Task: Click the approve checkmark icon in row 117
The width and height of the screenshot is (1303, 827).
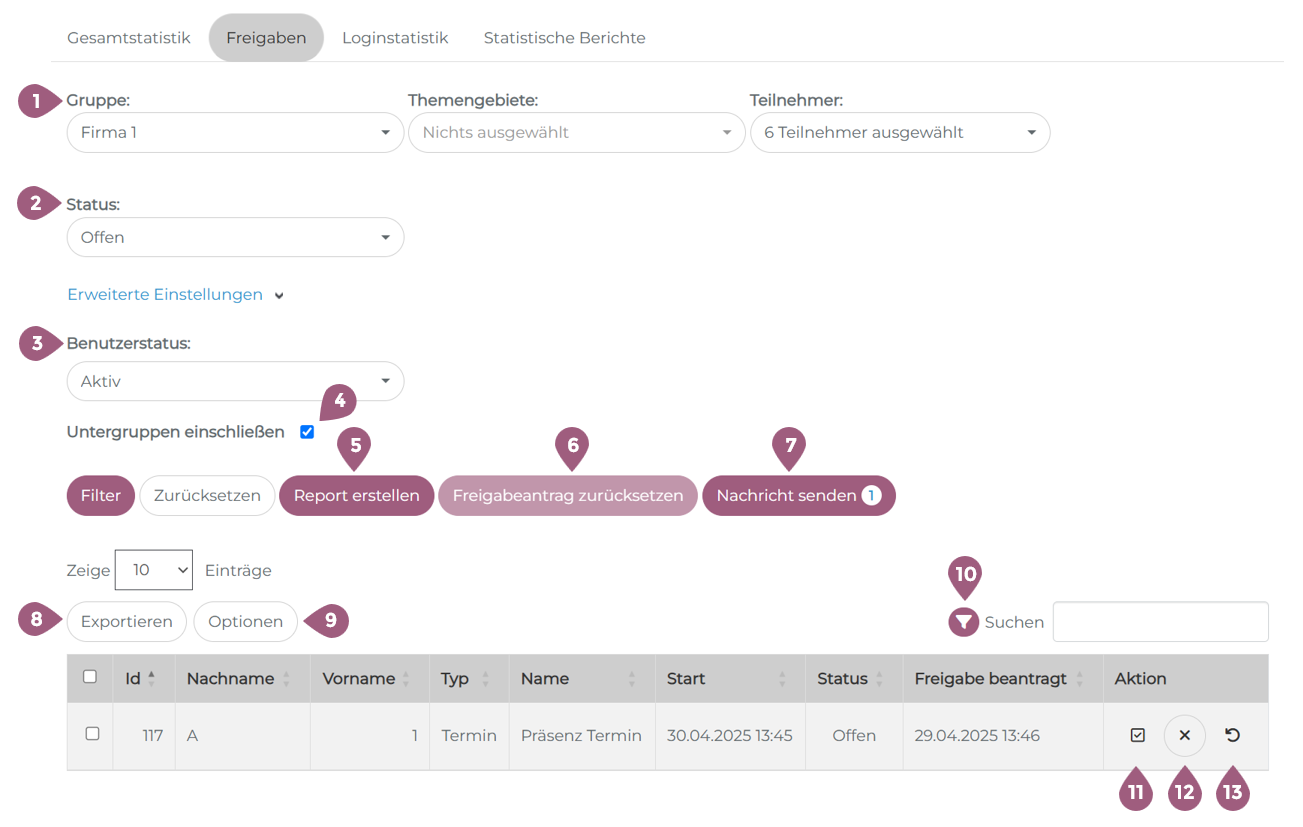Action: click(1137, 735)
